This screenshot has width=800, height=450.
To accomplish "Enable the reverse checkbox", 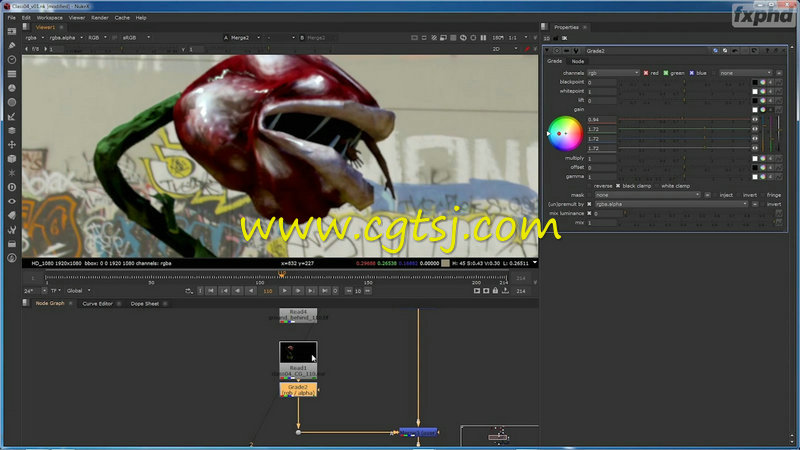I will (590, 186).
